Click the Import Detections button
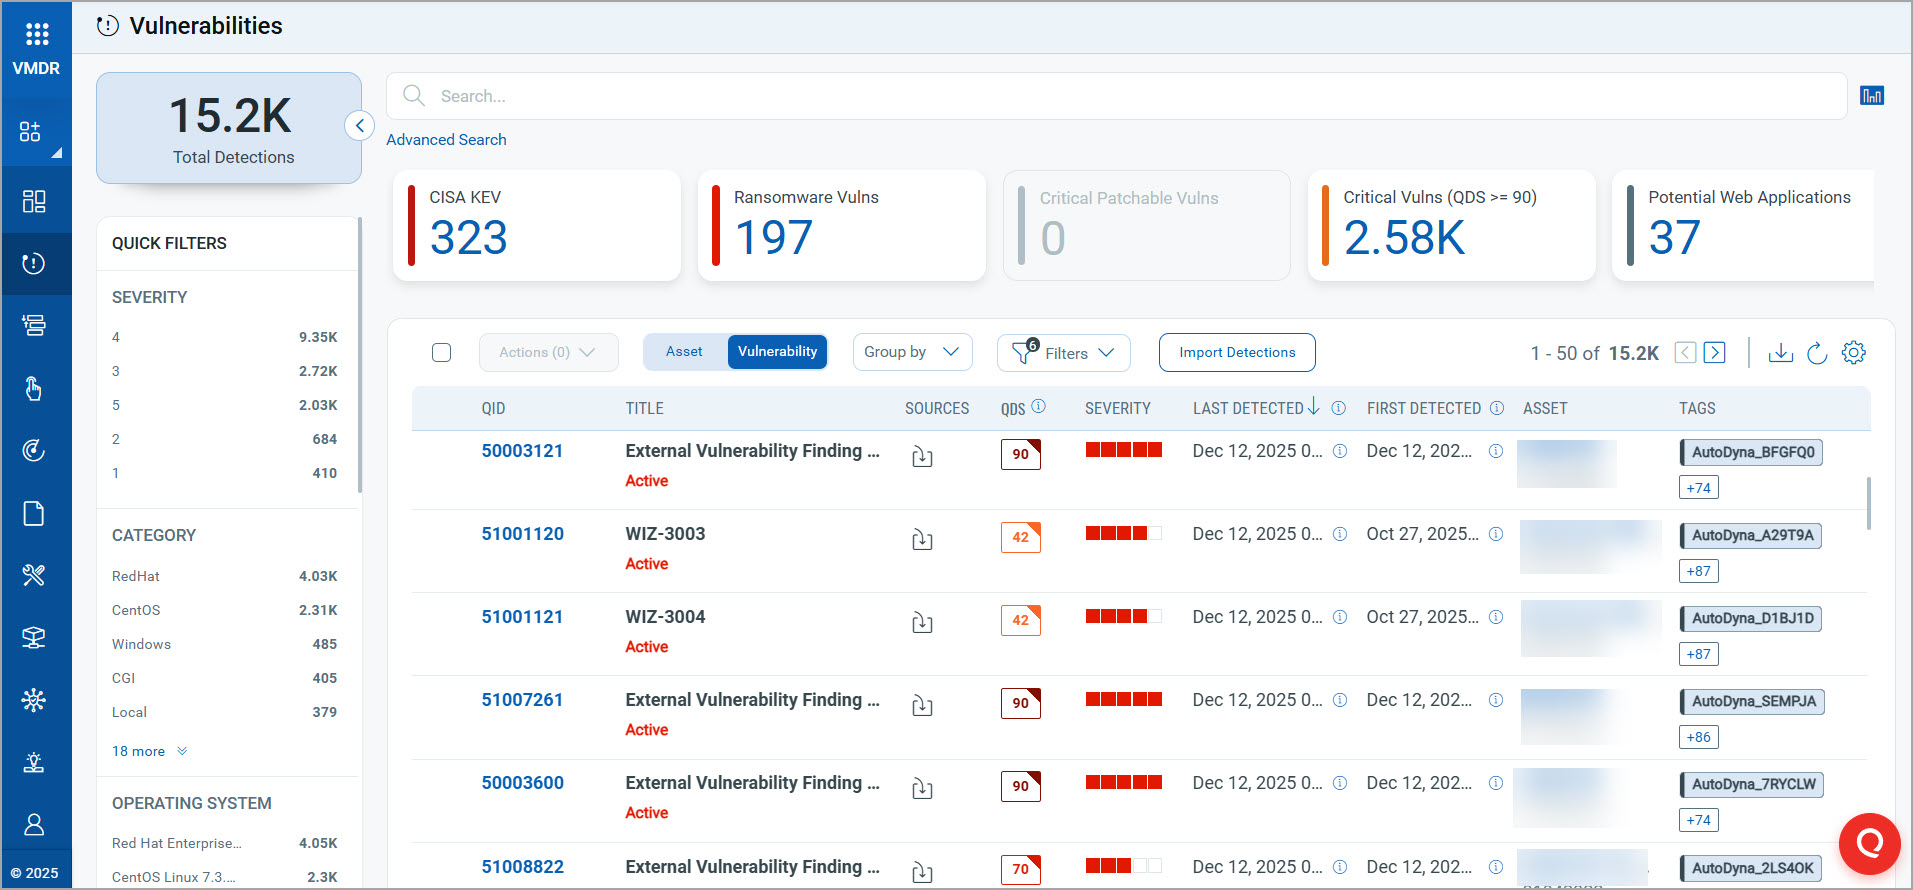Screen dimensions: 1913x890 point(1236,352)
